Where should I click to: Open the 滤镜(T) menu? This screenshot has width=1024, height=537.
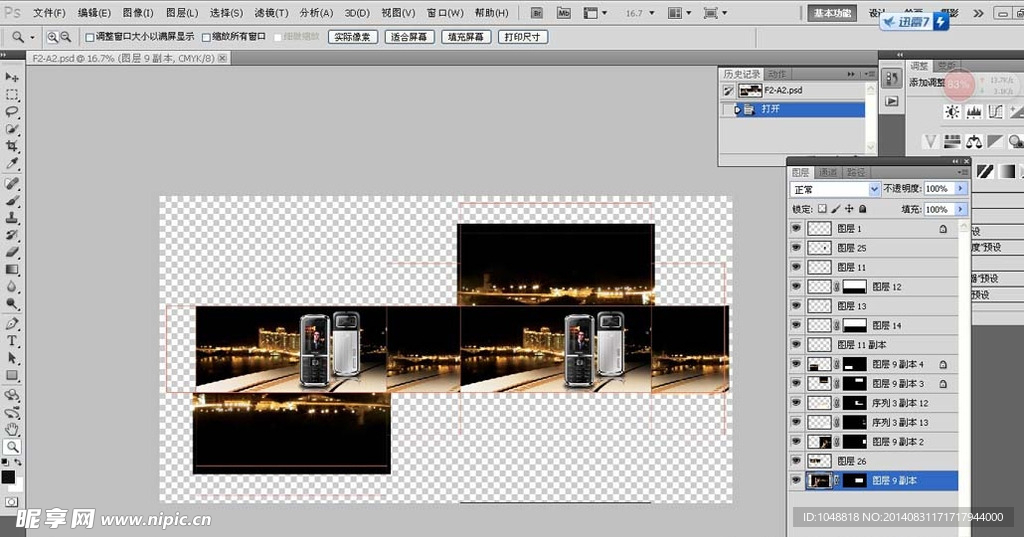(271, 13)
